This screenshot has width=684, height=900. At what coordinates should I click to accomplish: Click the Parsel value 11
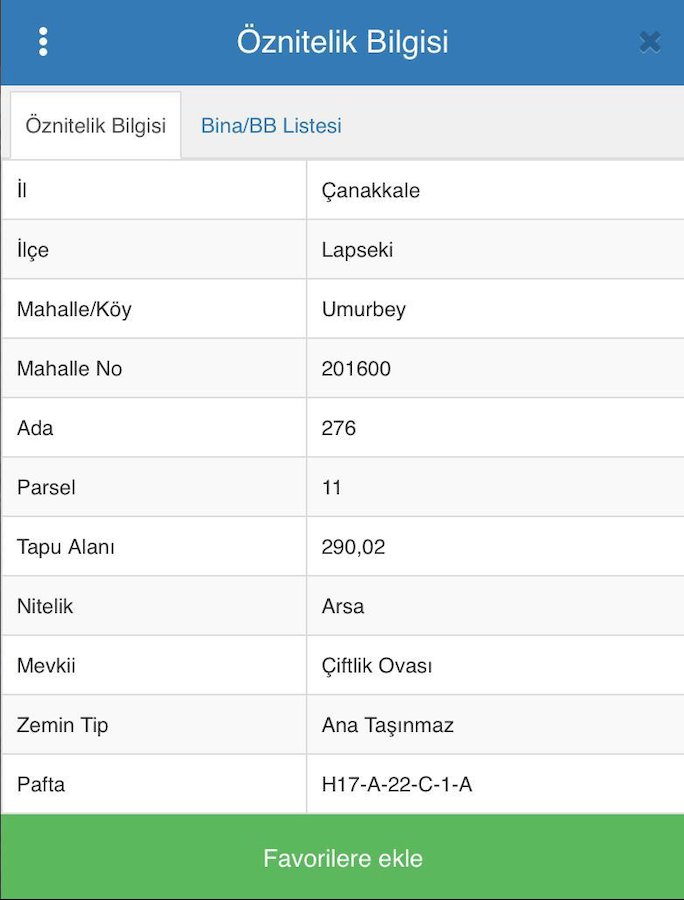coord(332,488)
